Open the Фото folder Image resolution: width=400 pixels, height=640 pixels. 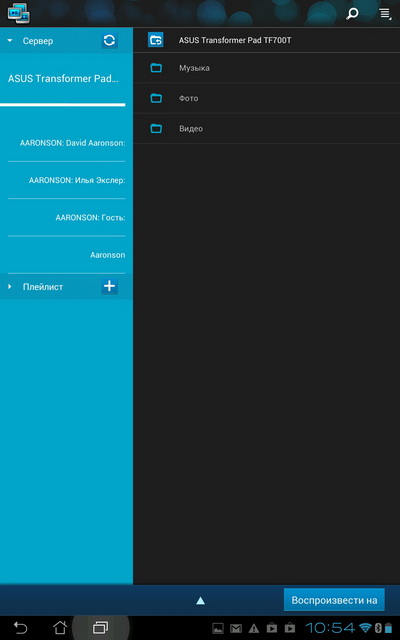267,98
